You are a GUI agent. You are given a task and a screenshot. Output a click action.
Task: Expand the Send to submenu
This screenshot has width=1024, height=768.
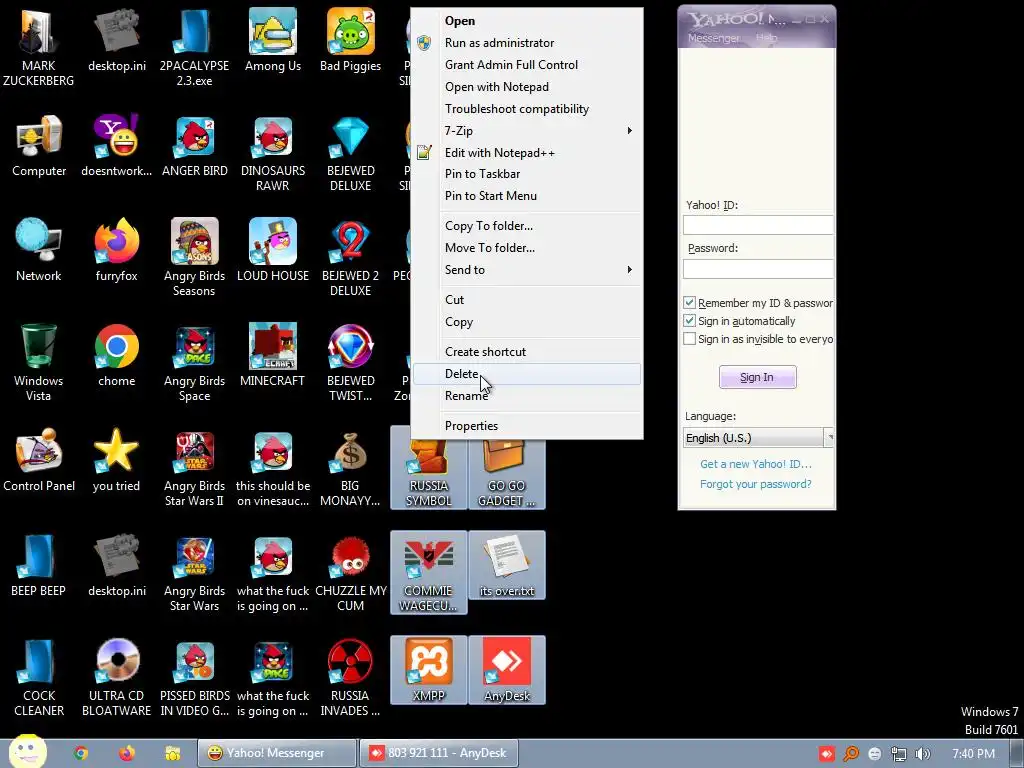click(x=526, y=270)
